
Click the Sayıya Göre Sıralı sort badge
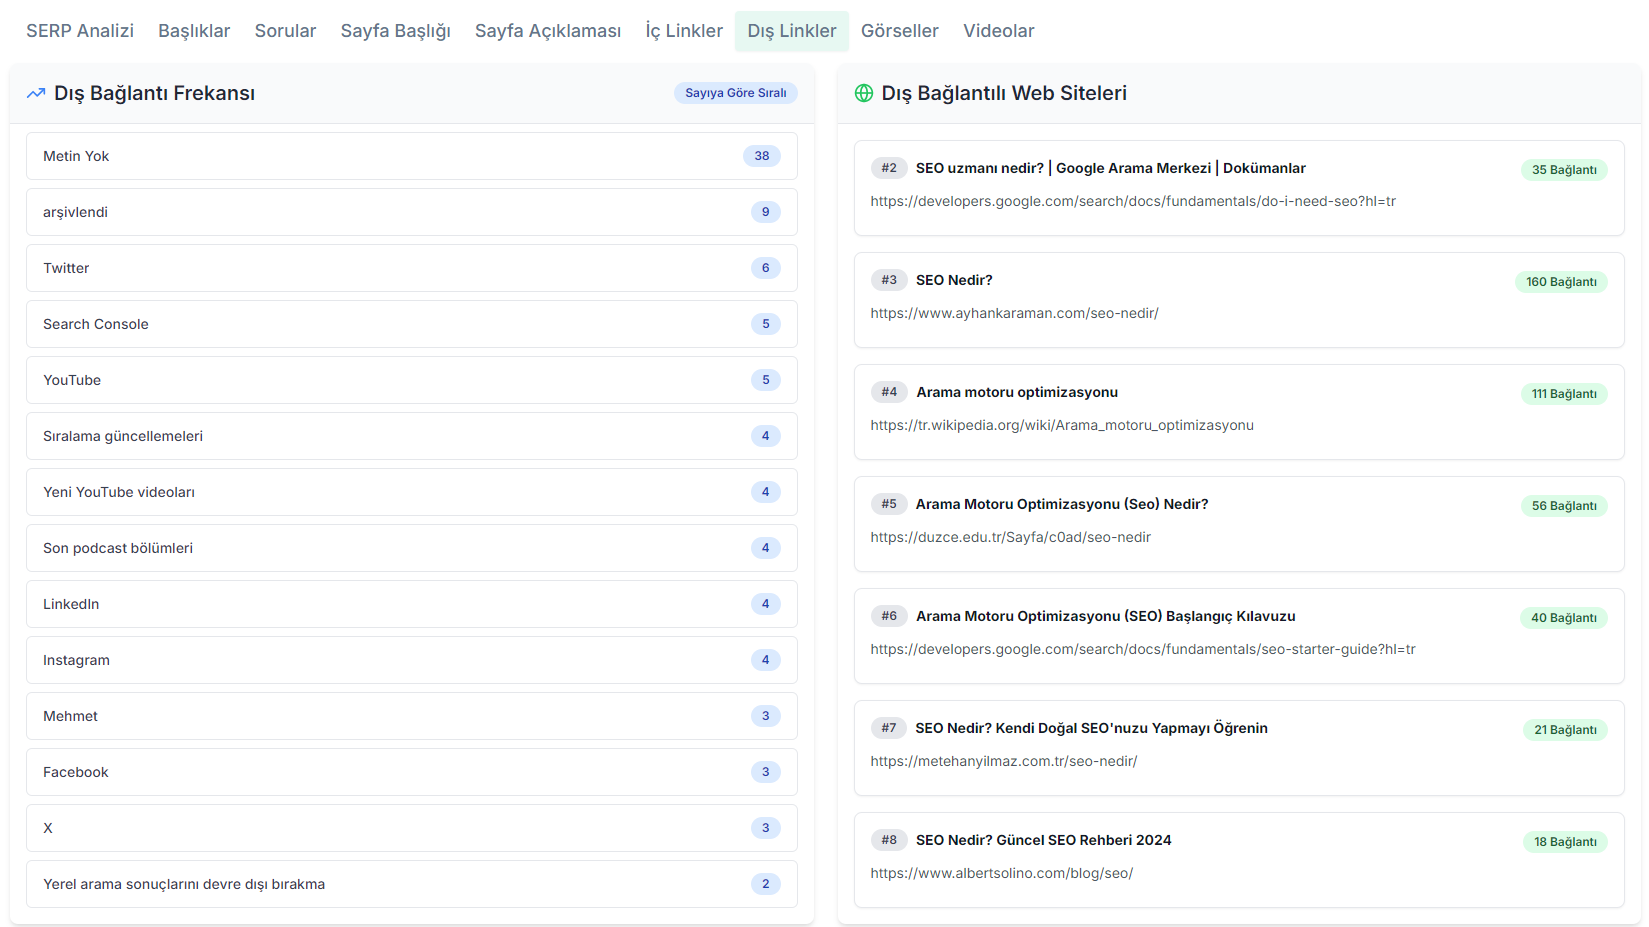pos(735,93)
